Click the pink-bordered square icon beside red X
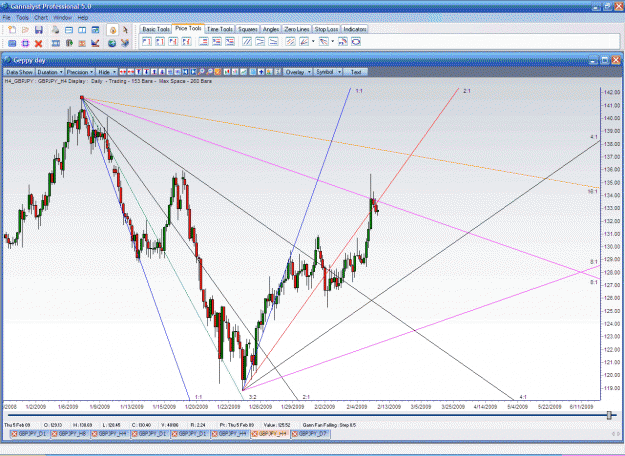 tap(25, 43)
